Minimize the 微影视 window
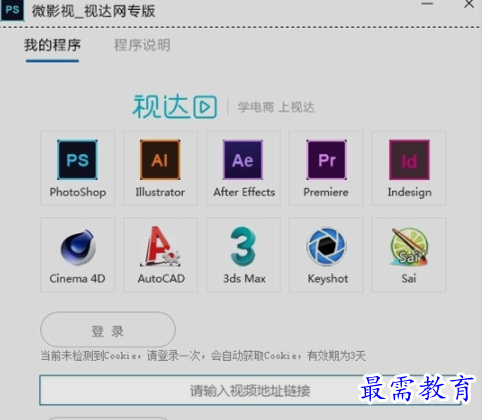 [427, 4]
